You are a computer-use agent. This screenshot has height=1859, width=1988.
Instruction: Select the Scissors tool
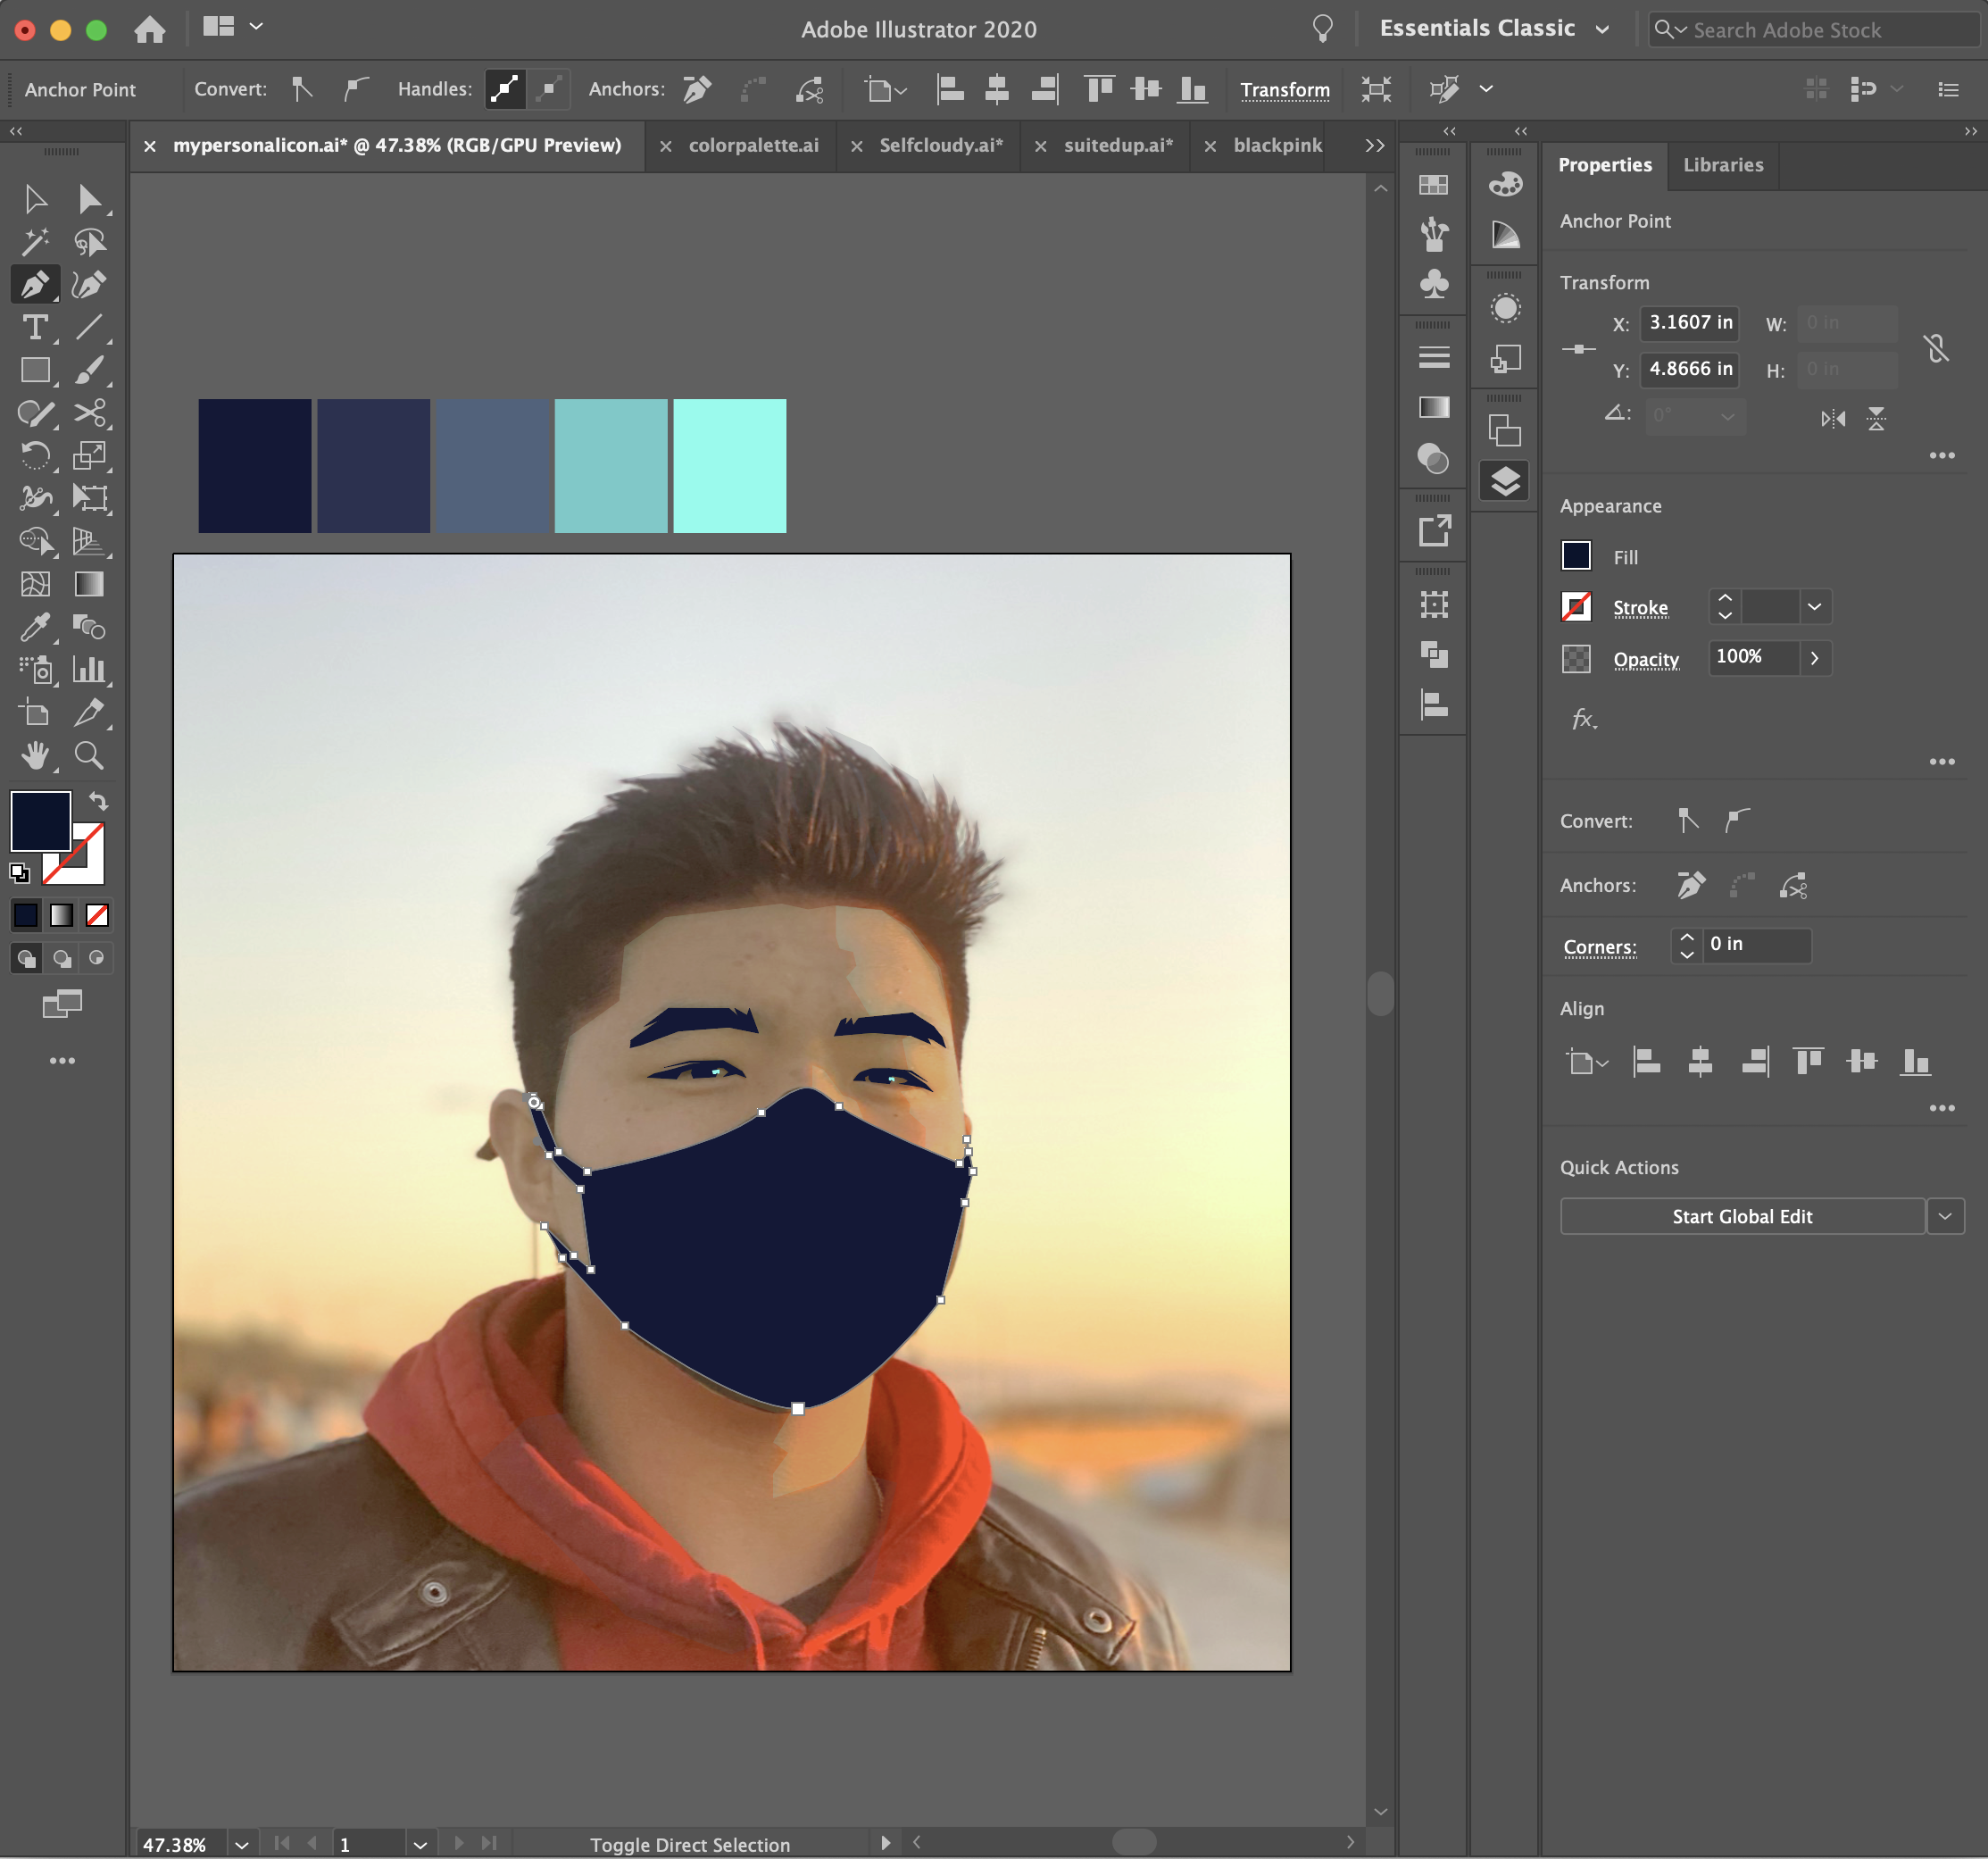click(x=89, y=413)
